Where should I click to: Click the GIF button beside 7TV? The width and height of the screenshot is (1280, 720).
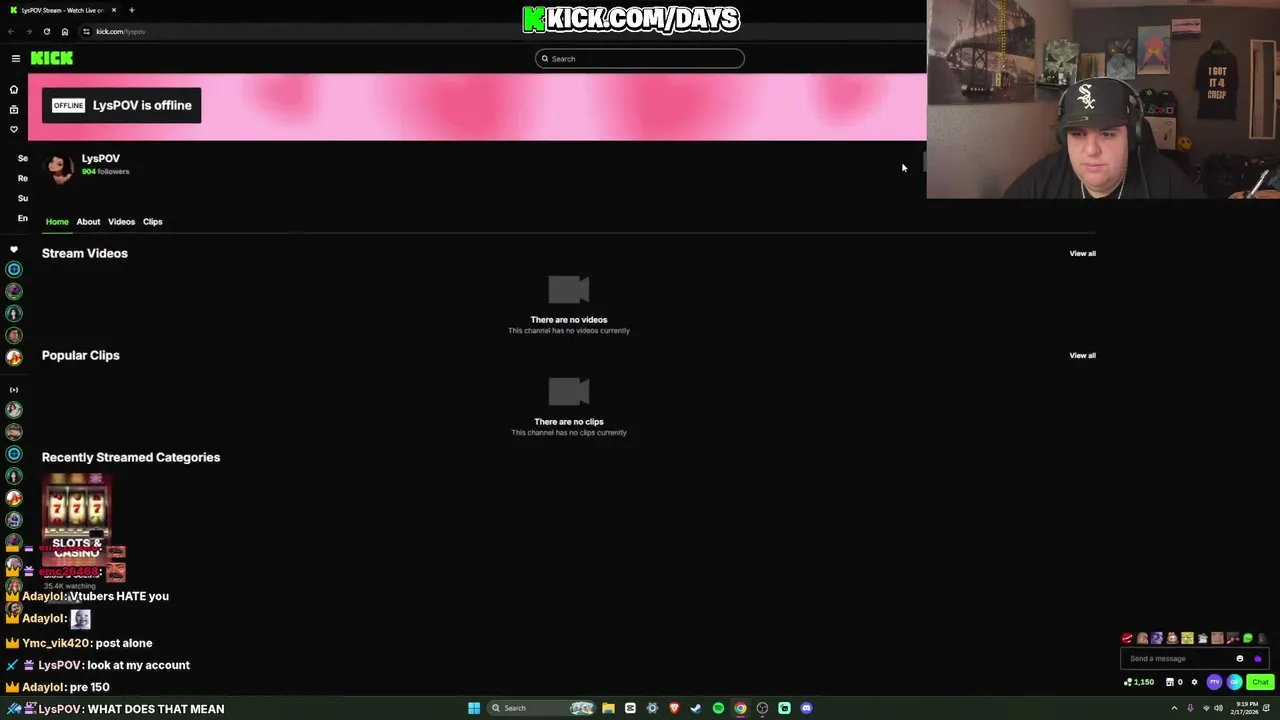pyautogui.click(x=1234, y=682)
